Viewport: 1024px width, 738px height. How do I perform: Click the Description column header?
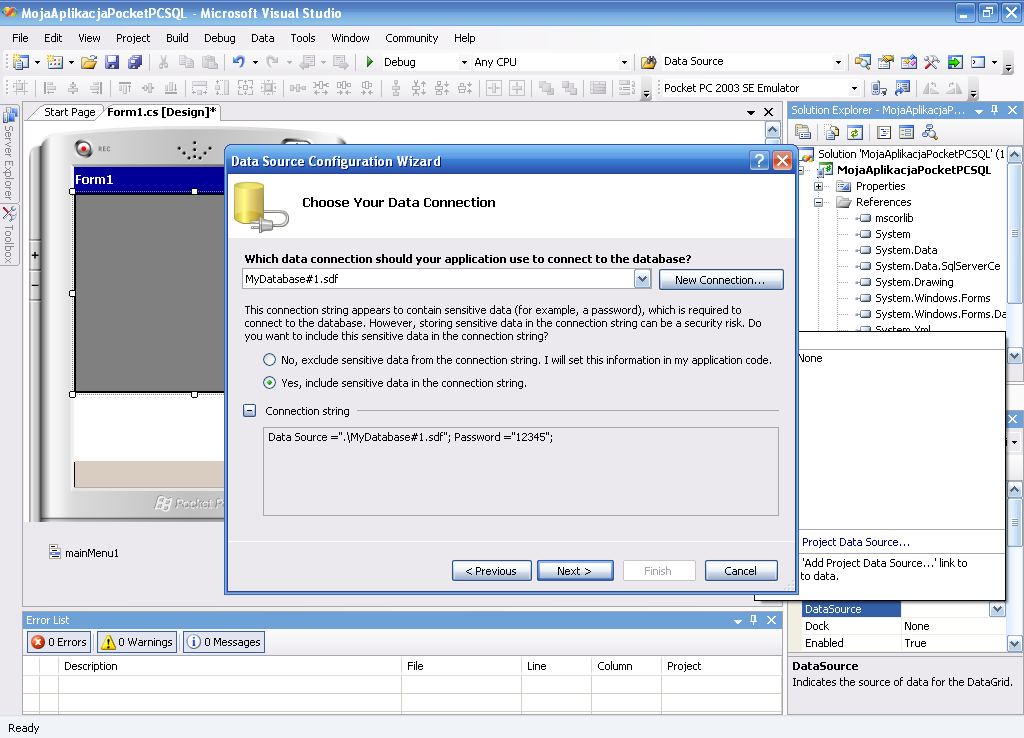229,666
